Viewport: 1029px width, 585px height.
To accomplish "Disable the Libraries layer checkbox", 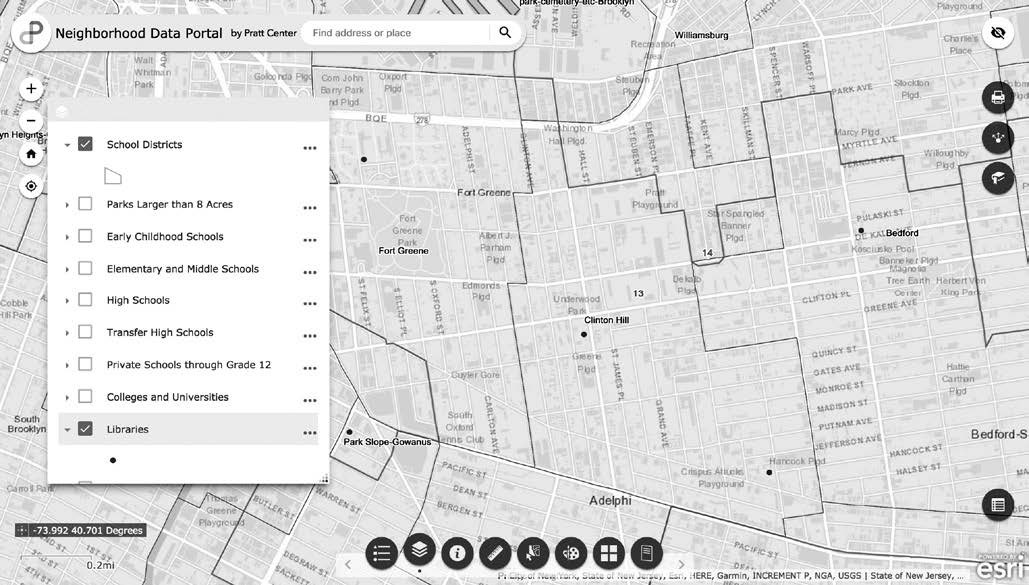I will (85, 429).
